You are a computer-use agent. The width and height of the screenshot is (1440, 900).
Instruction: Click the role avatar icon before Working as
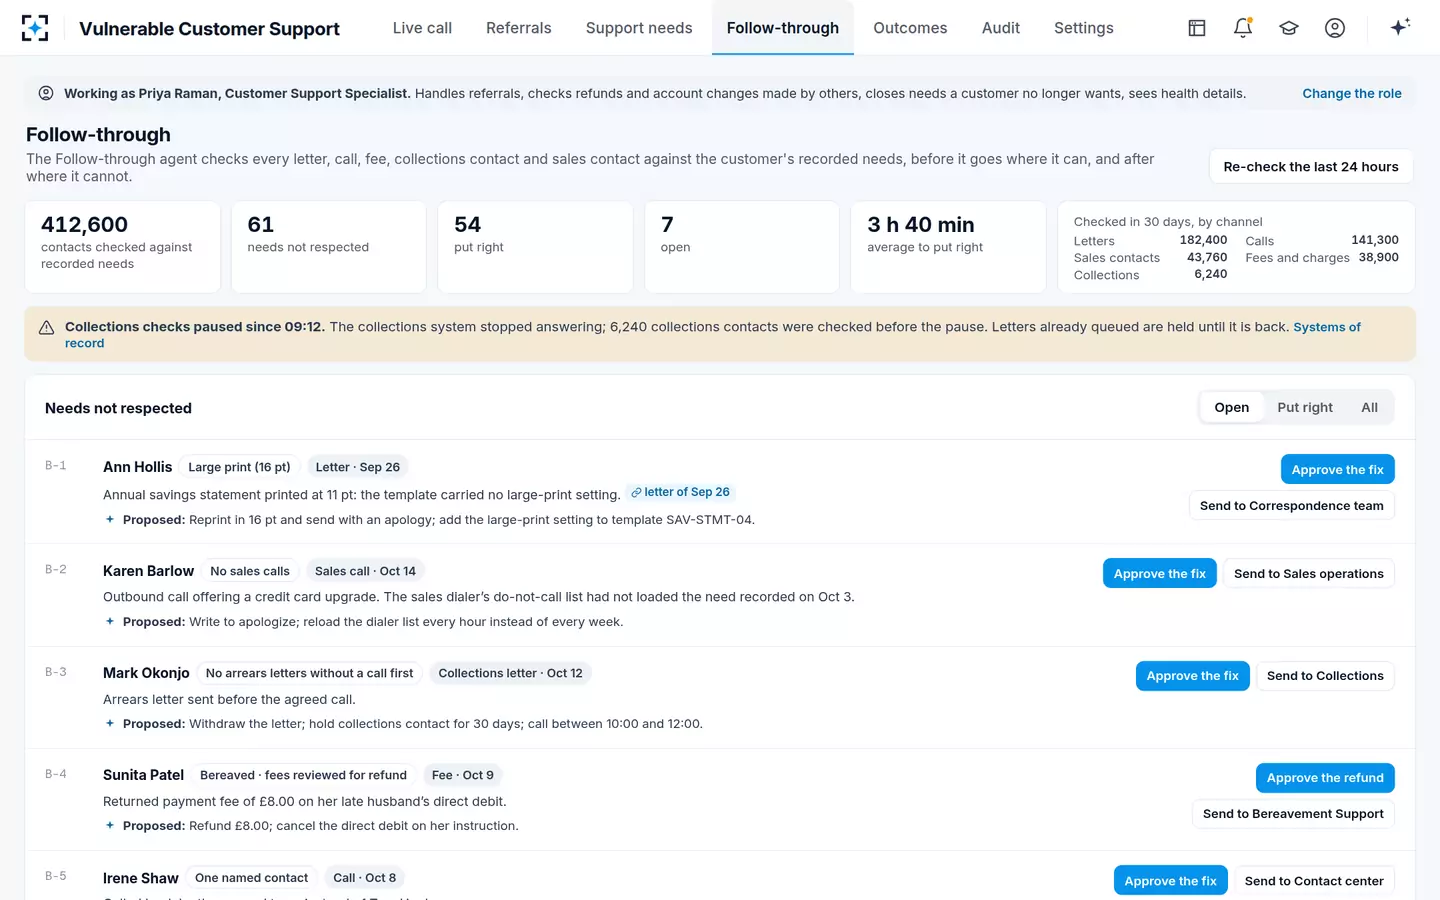coord(46,93)
